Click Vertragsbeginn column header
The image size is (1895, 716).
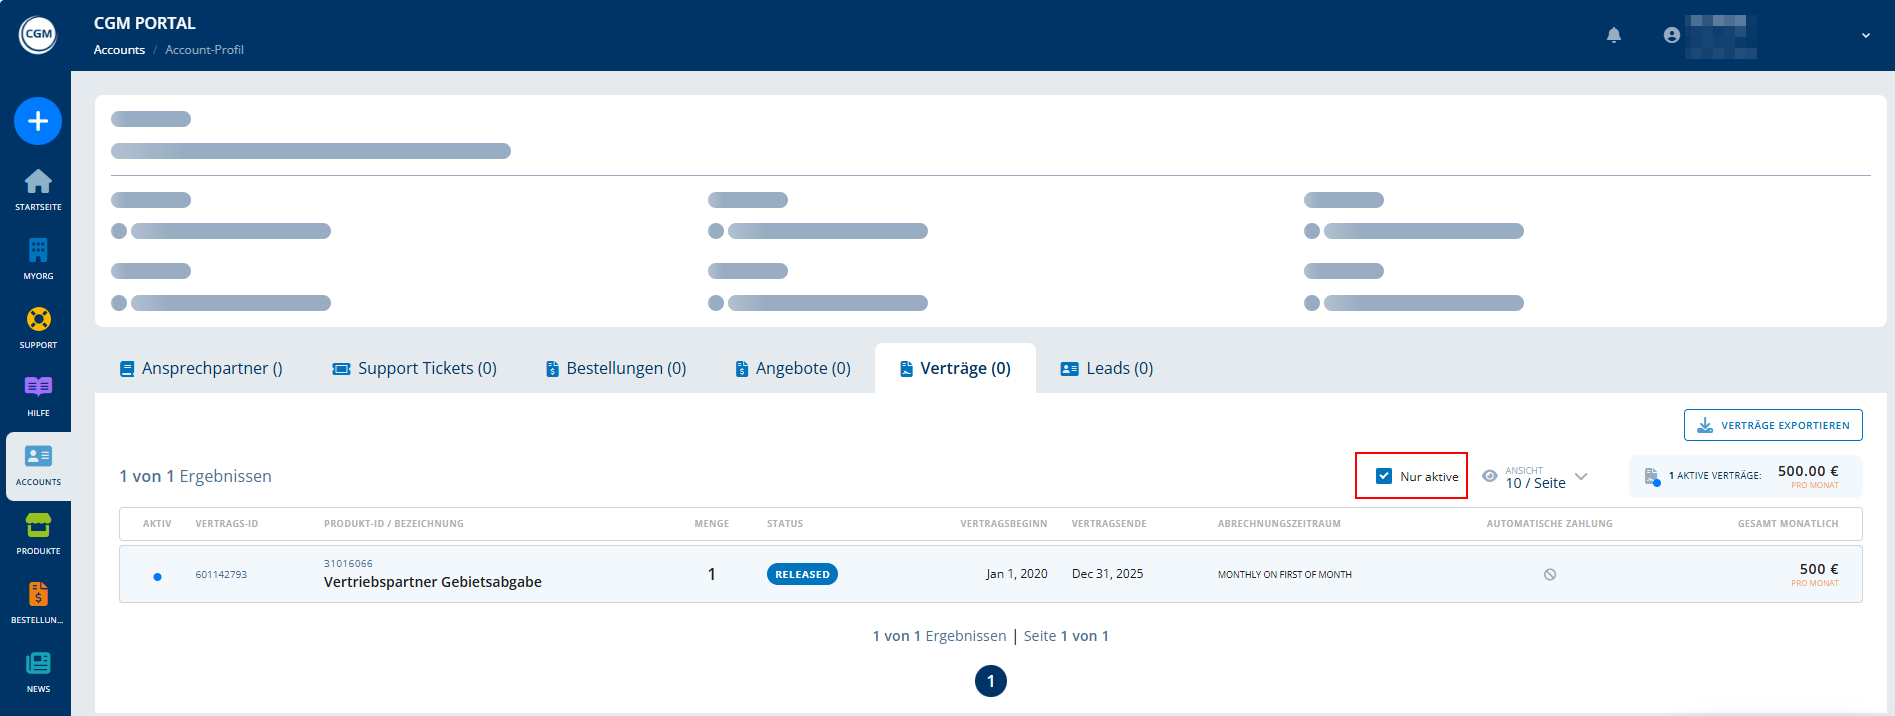pos(1004,524)
